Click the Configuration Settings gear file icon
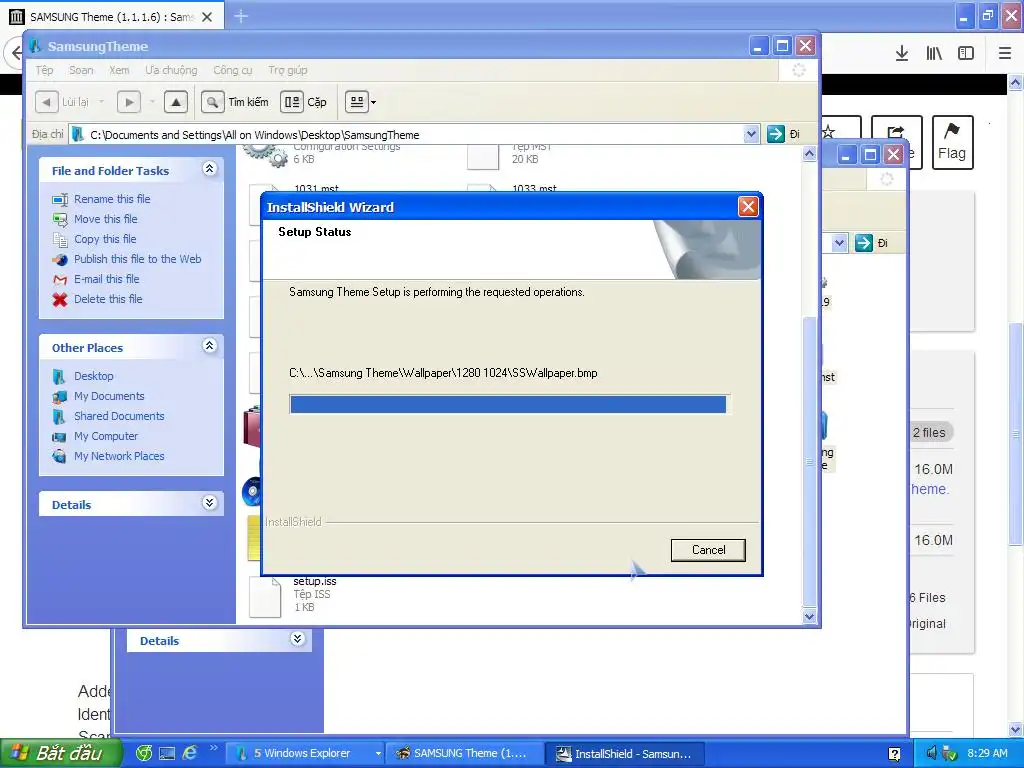Screen dimensions: 1024x768 [x=265, y=155]
